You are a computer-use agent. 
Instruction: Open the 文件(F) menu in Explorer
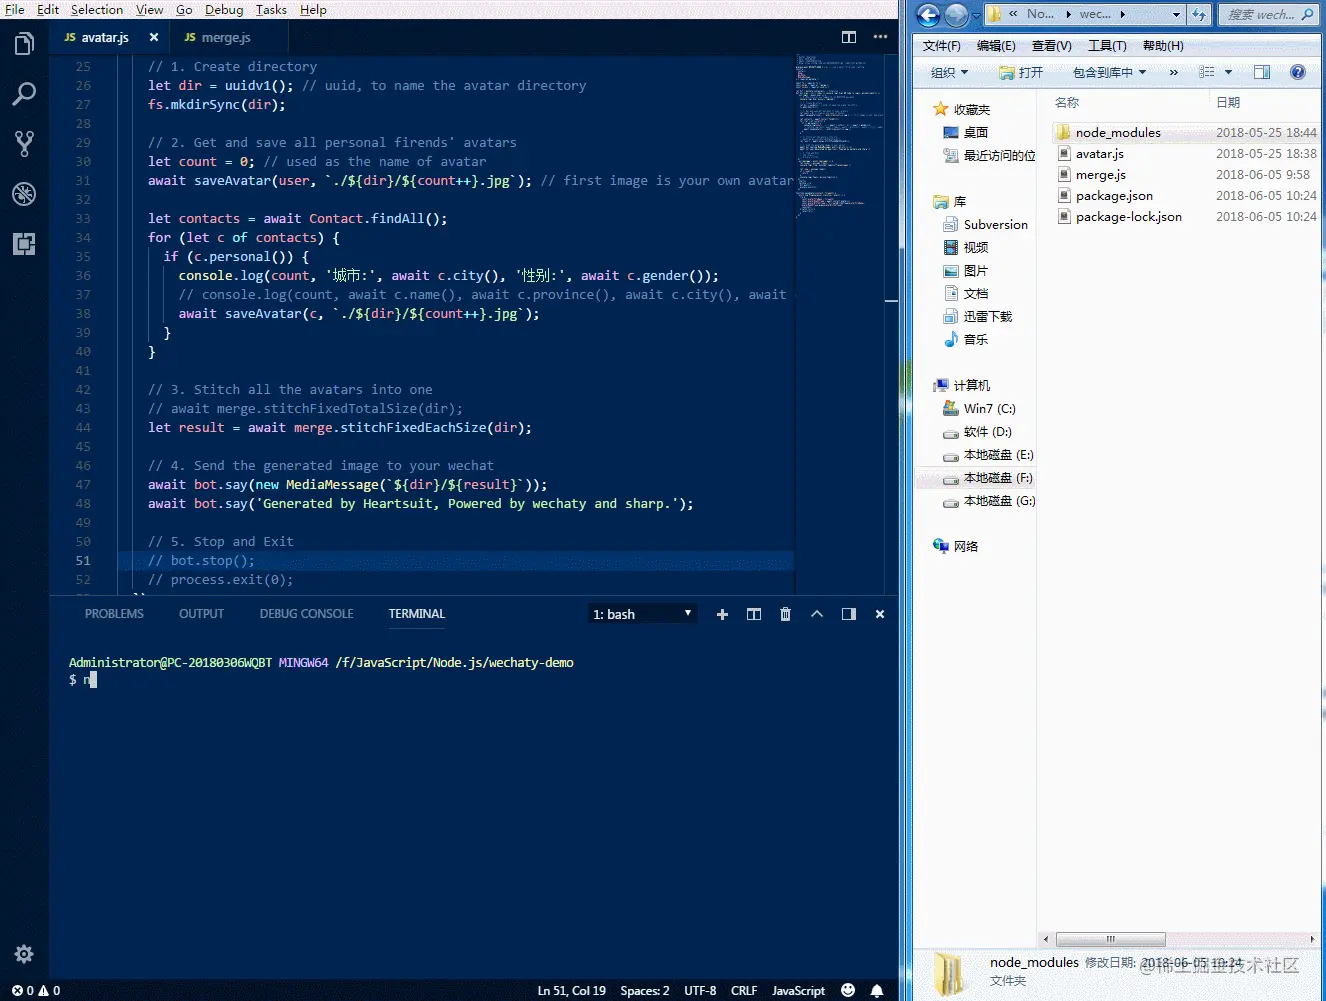941,46
